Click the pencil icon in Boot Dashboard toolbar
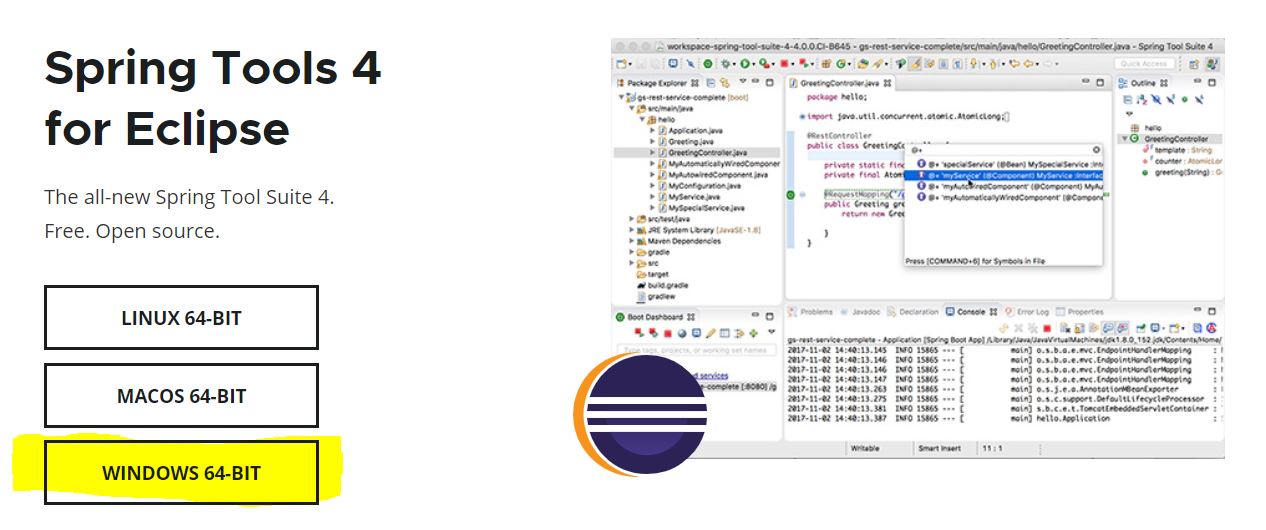This screenshot has width=1266, height=530. pos(711,333)
